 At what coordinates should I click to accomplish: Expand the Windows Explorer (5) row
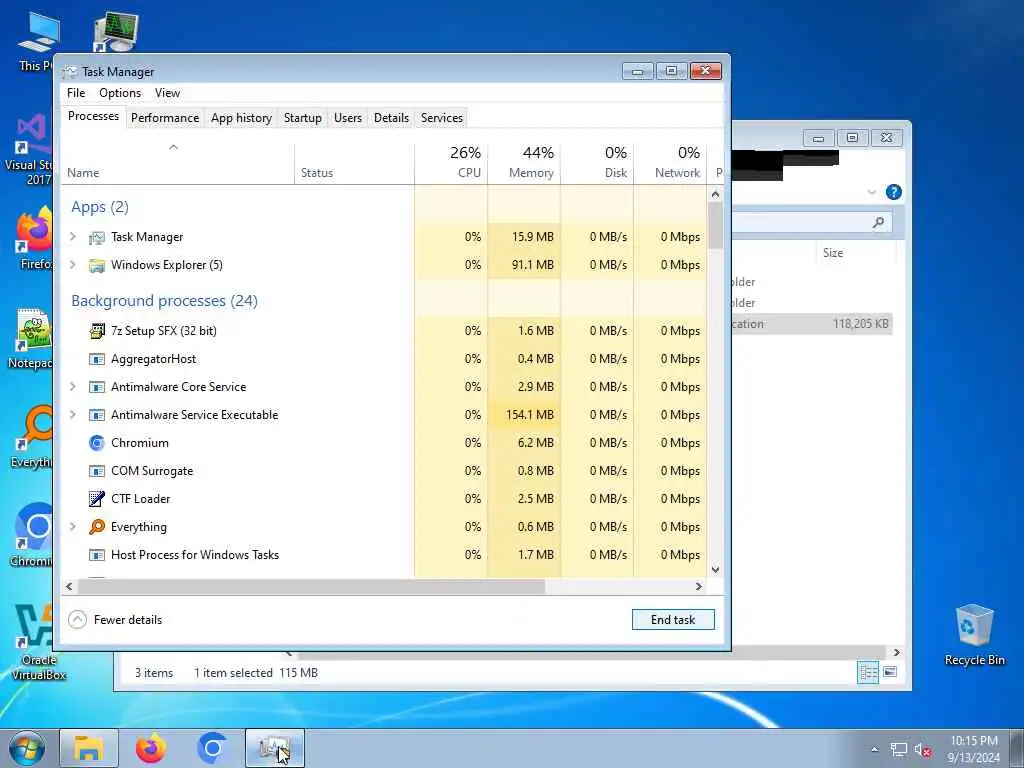pyautogui.click(x=72, y=265)
